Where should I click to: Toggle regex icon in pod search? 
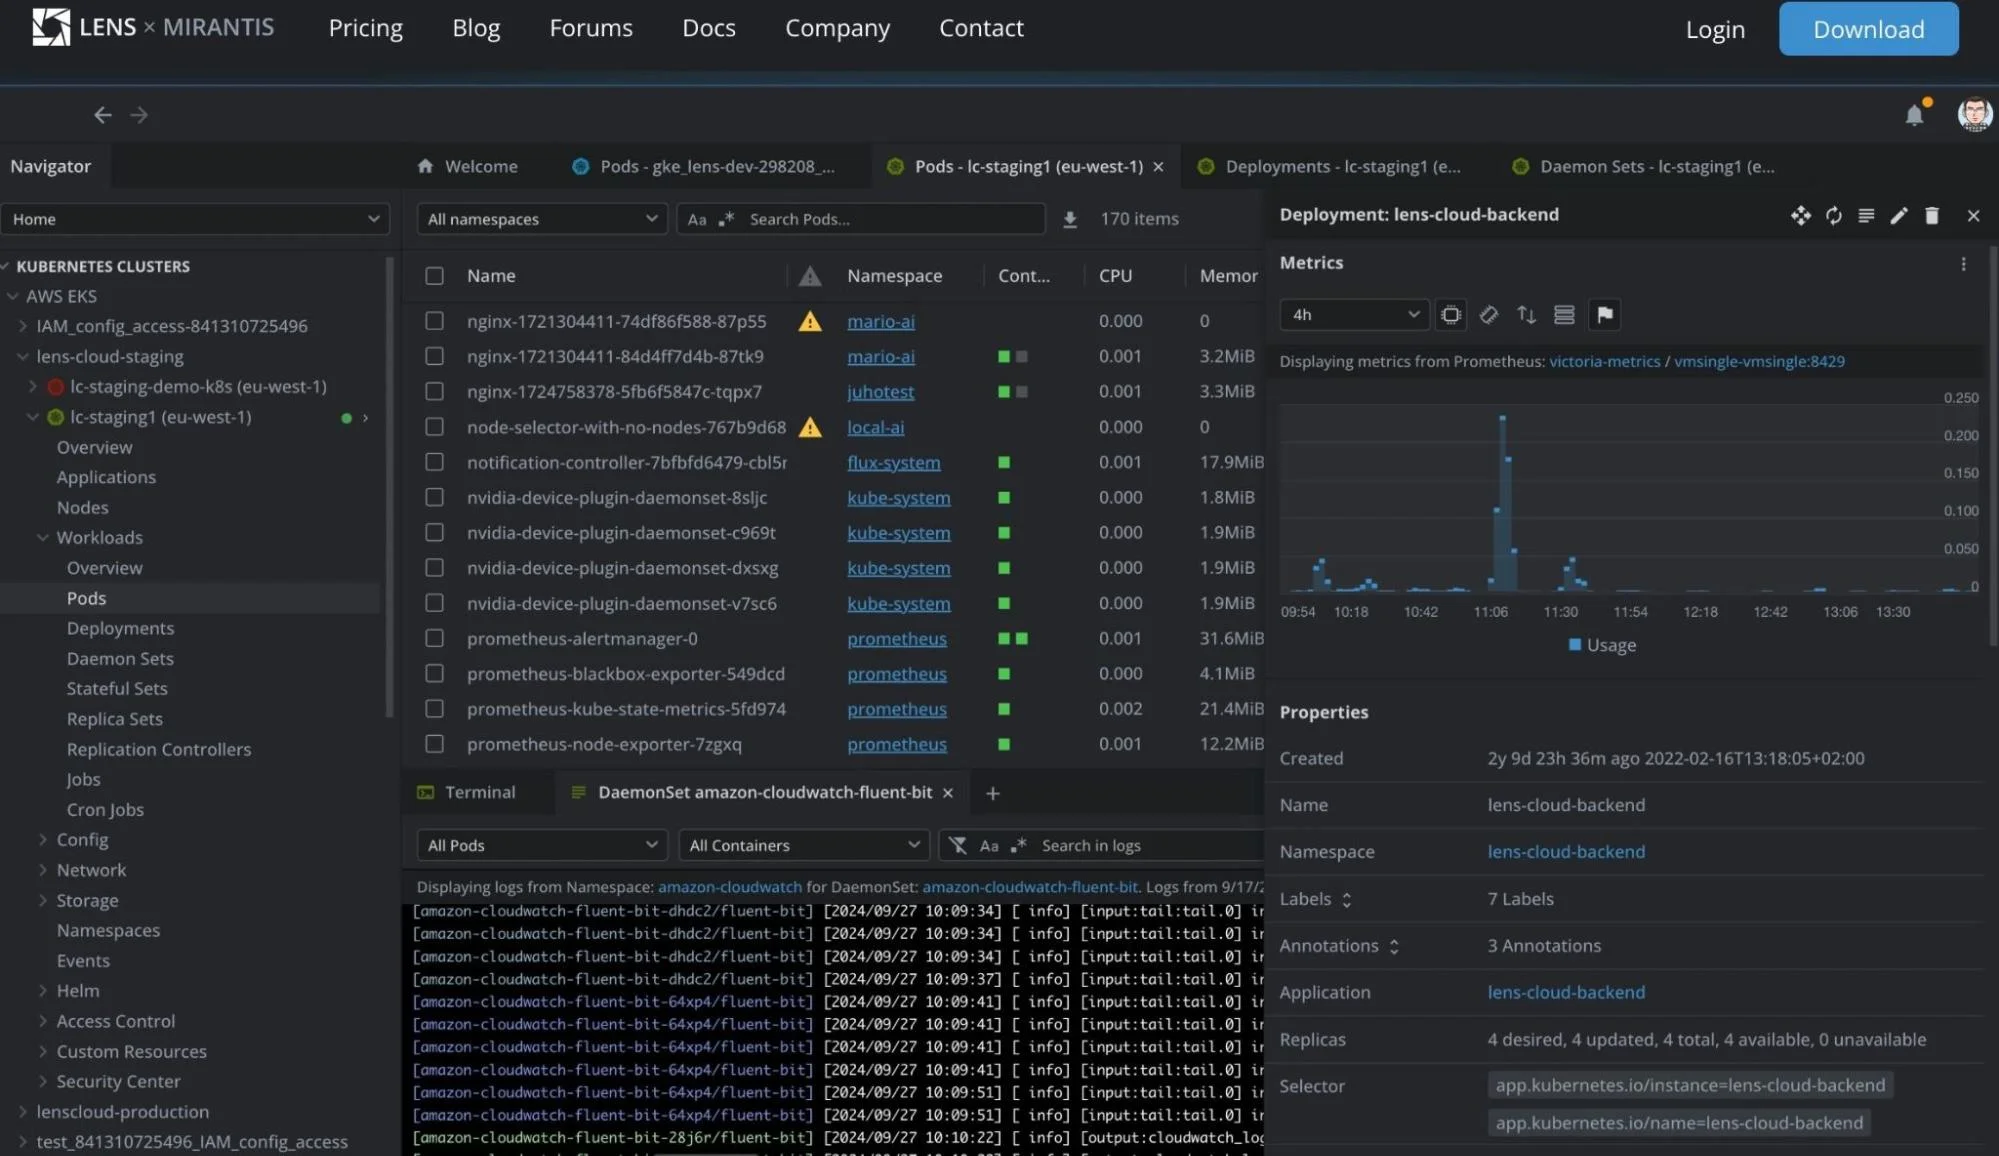[726, 219]
